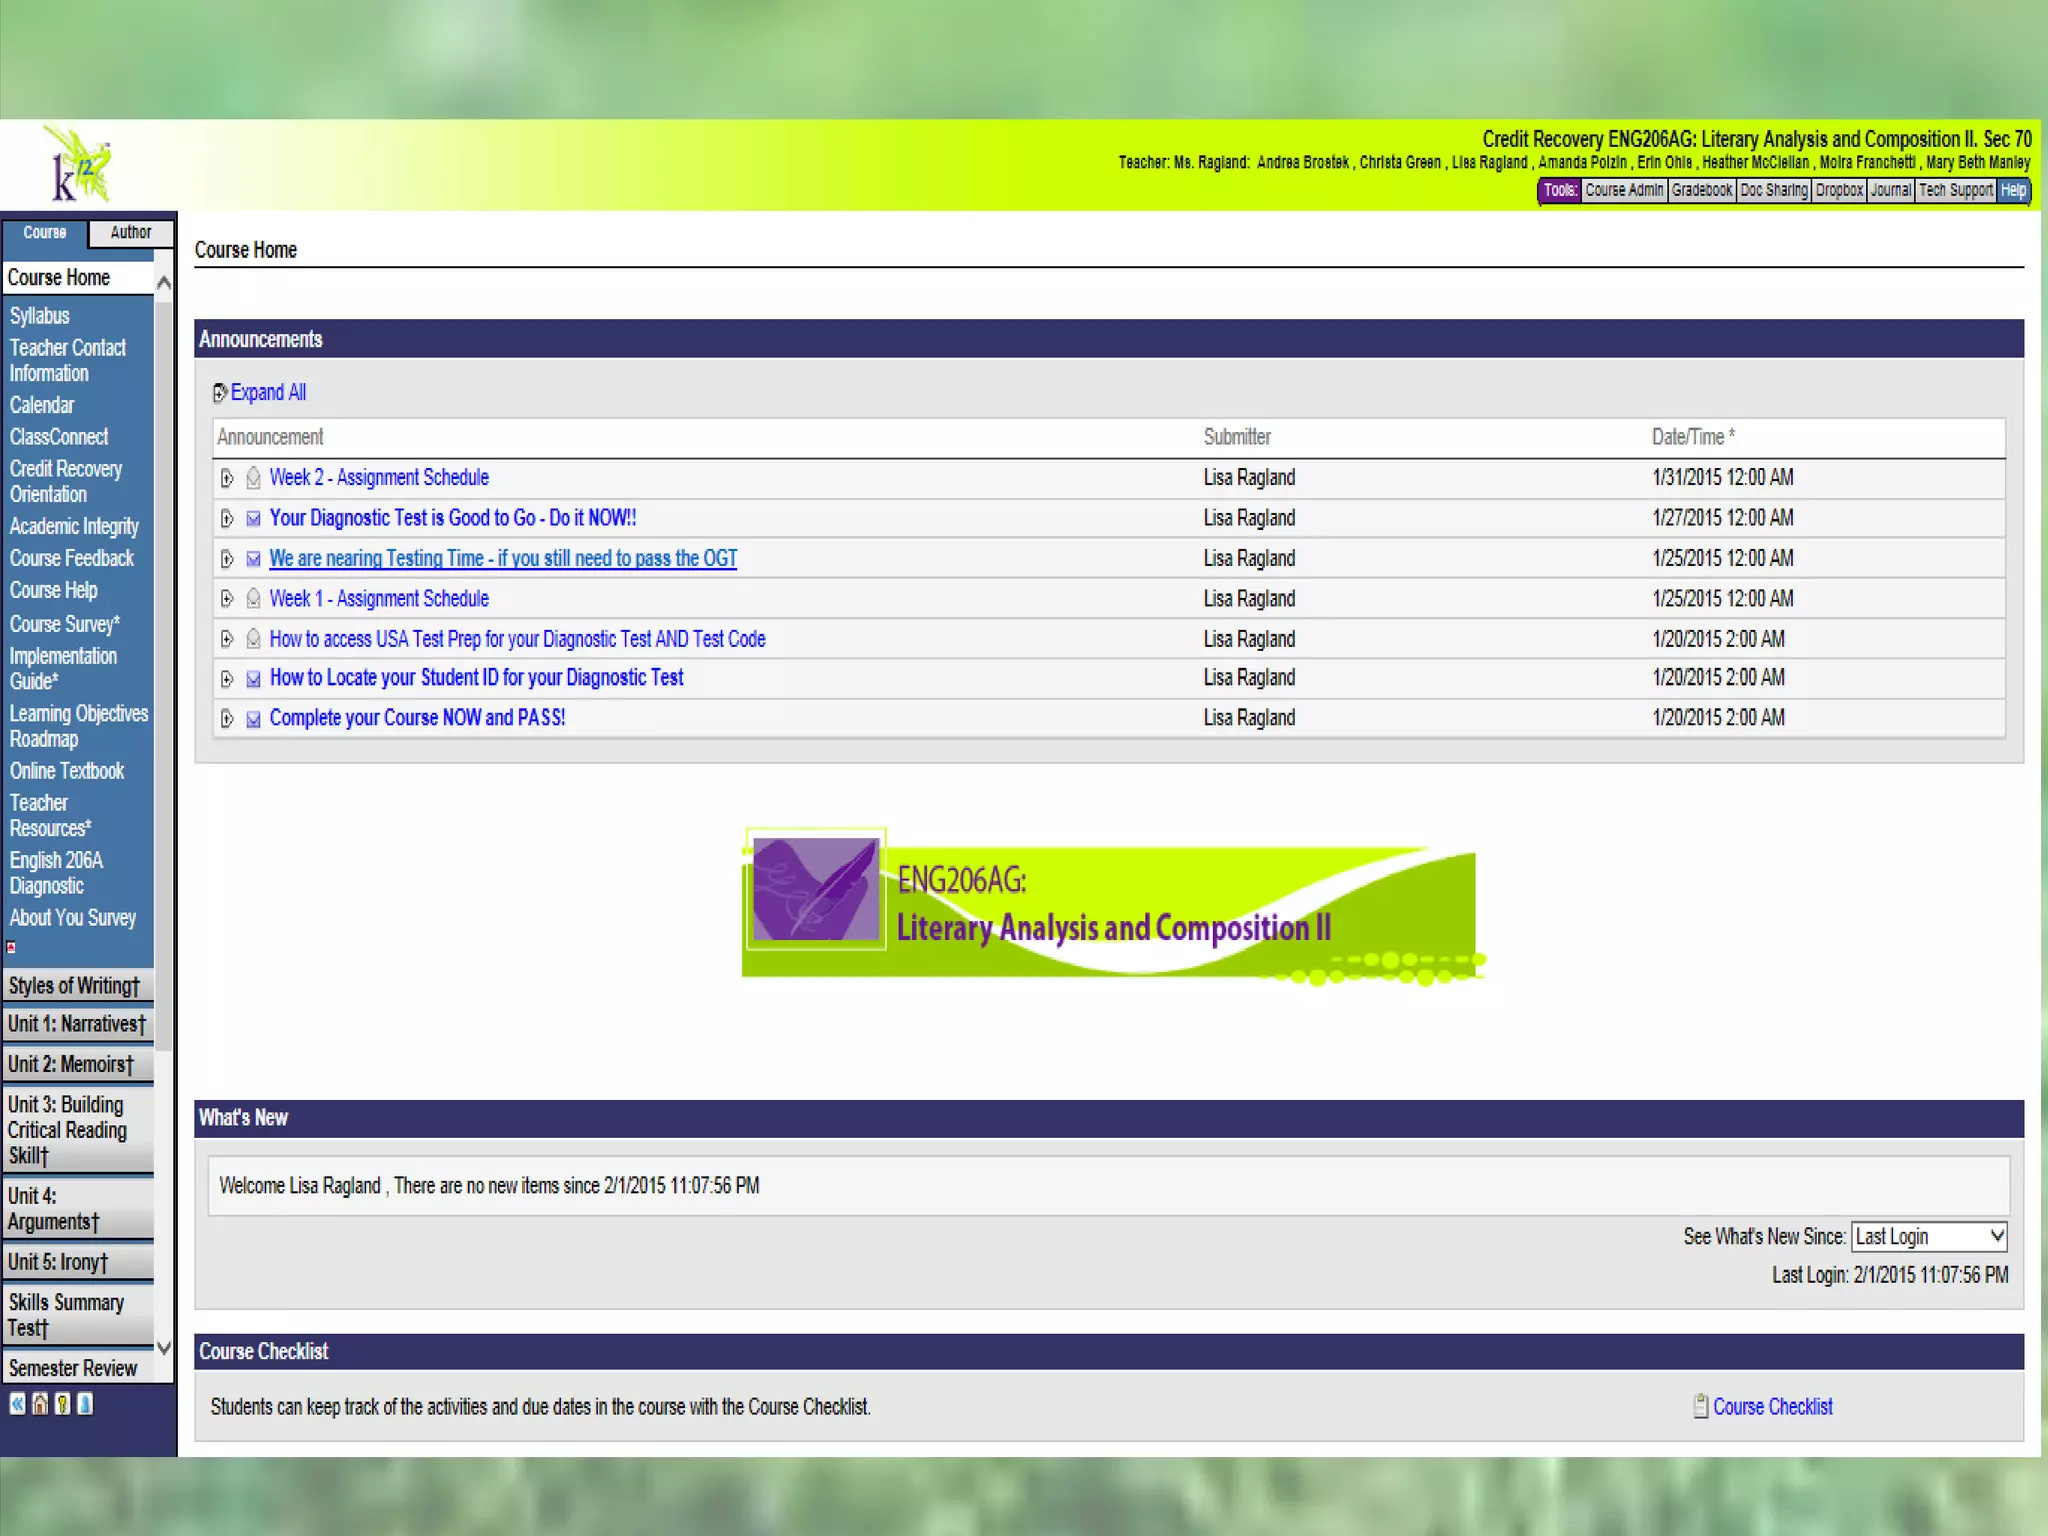
Task: Click the Course Checklist clipboard icon
Action: click(1700, 1406)
